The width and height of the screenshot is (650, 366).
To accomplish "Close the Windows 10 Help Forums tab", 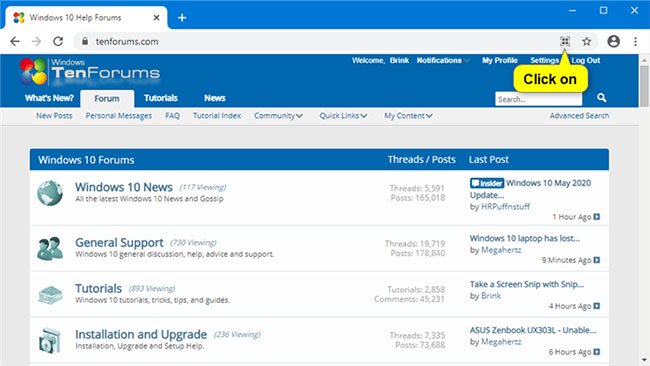I will click(x=156, y=17).
